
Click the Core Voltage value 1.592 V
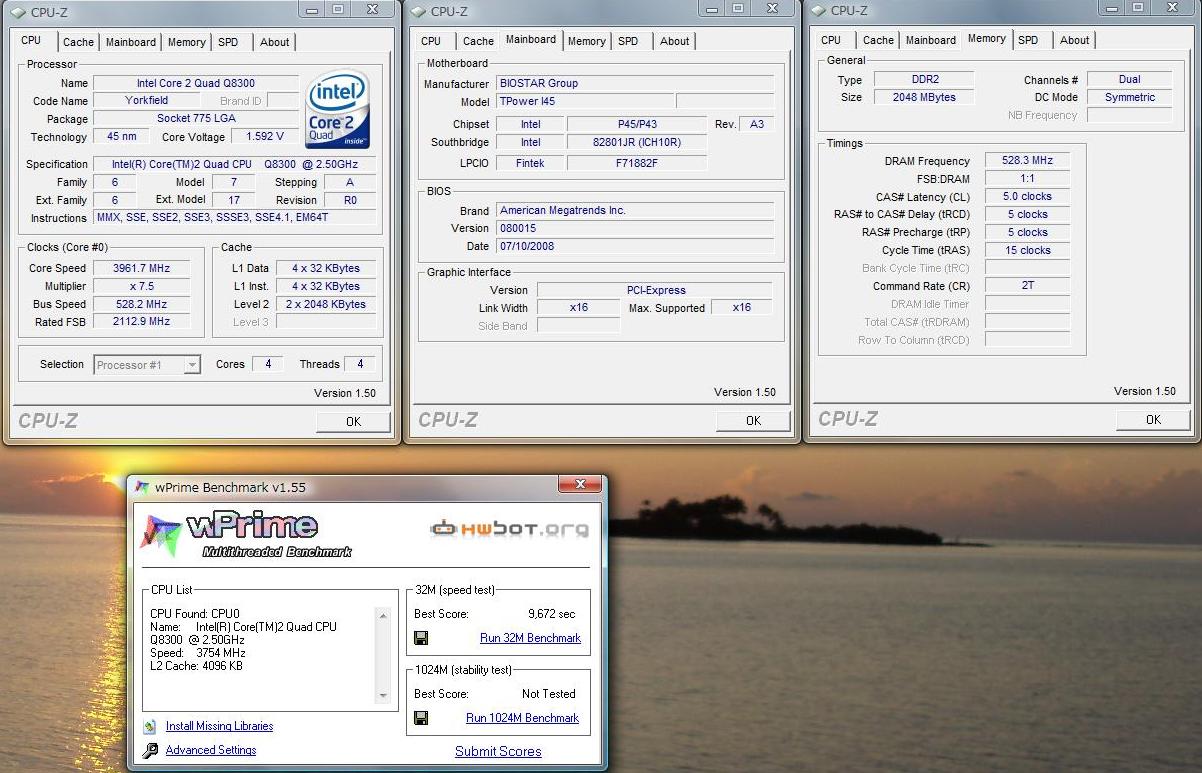[x=265, y=136]
